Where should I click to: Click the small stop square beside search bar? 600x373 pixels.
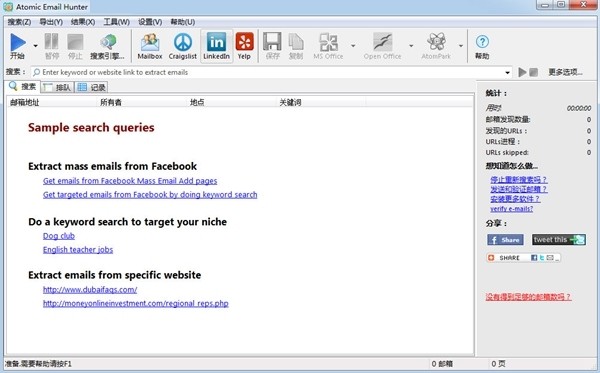tap(533, 72)
